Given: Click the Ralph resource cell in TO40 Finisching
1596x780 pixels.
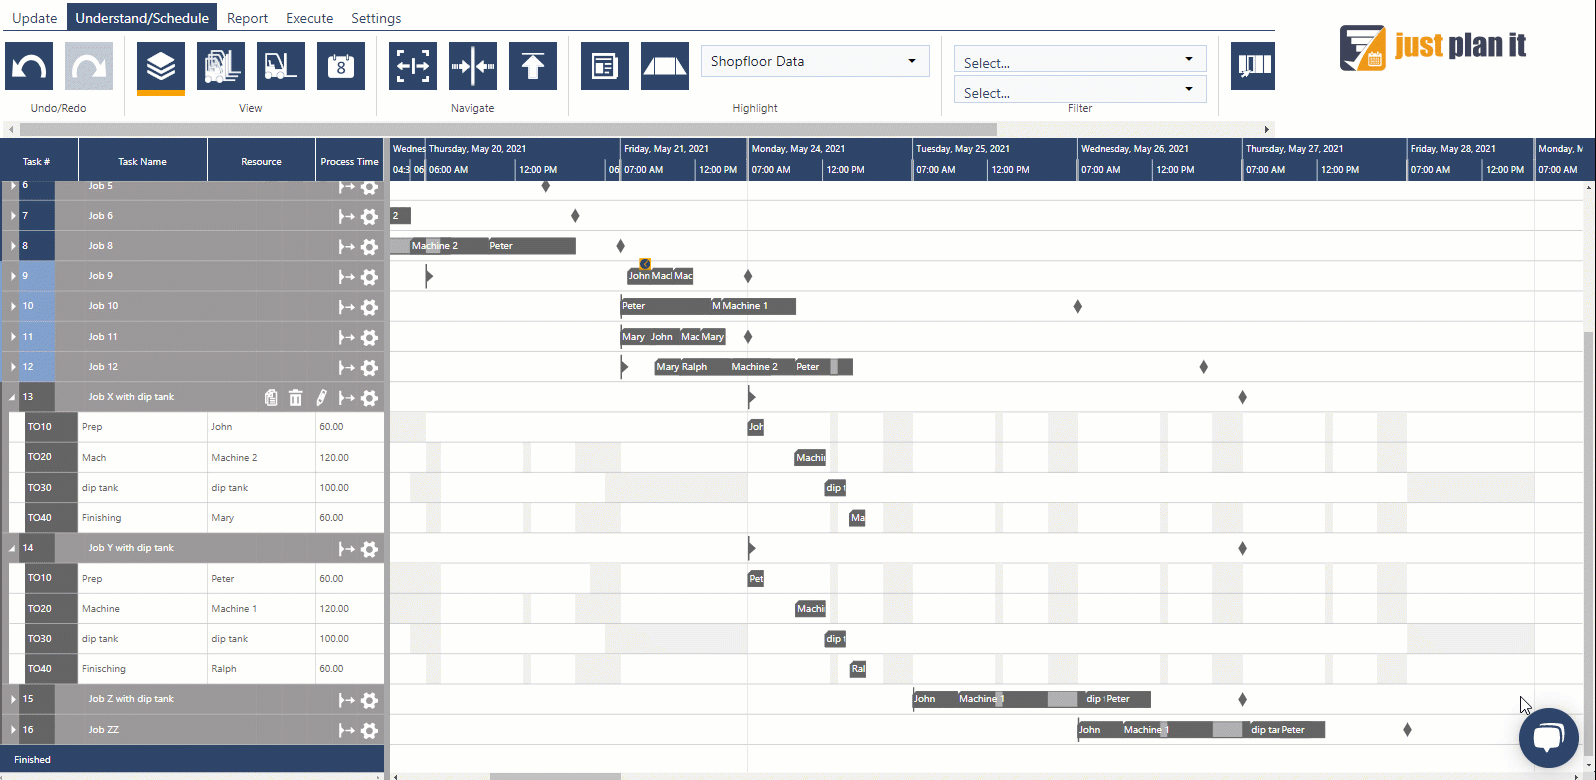Looking at the screenshot, I should pos(261,668).
